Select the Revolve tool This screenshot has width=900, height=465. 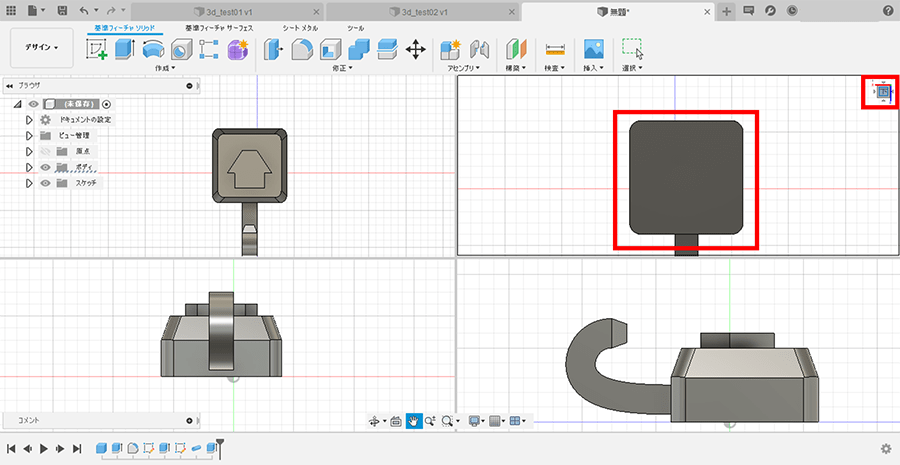(x=153, y=49)
